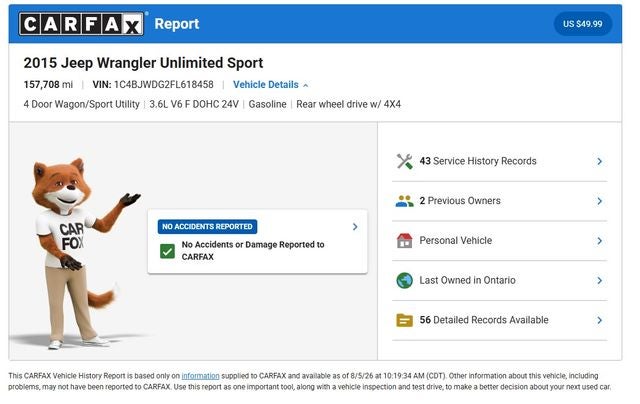Click 'No Accidents or Damage Reported to CARFAX' text
Image resolution: width=640 pixels, height=404 pixels.
click(253, 251)
